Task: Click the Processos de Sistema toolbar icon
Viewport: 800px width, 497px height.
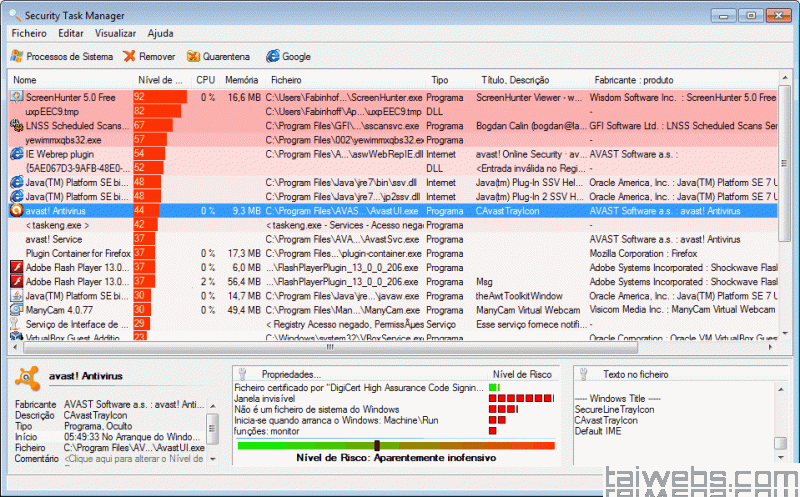Action: pos(17,56)
